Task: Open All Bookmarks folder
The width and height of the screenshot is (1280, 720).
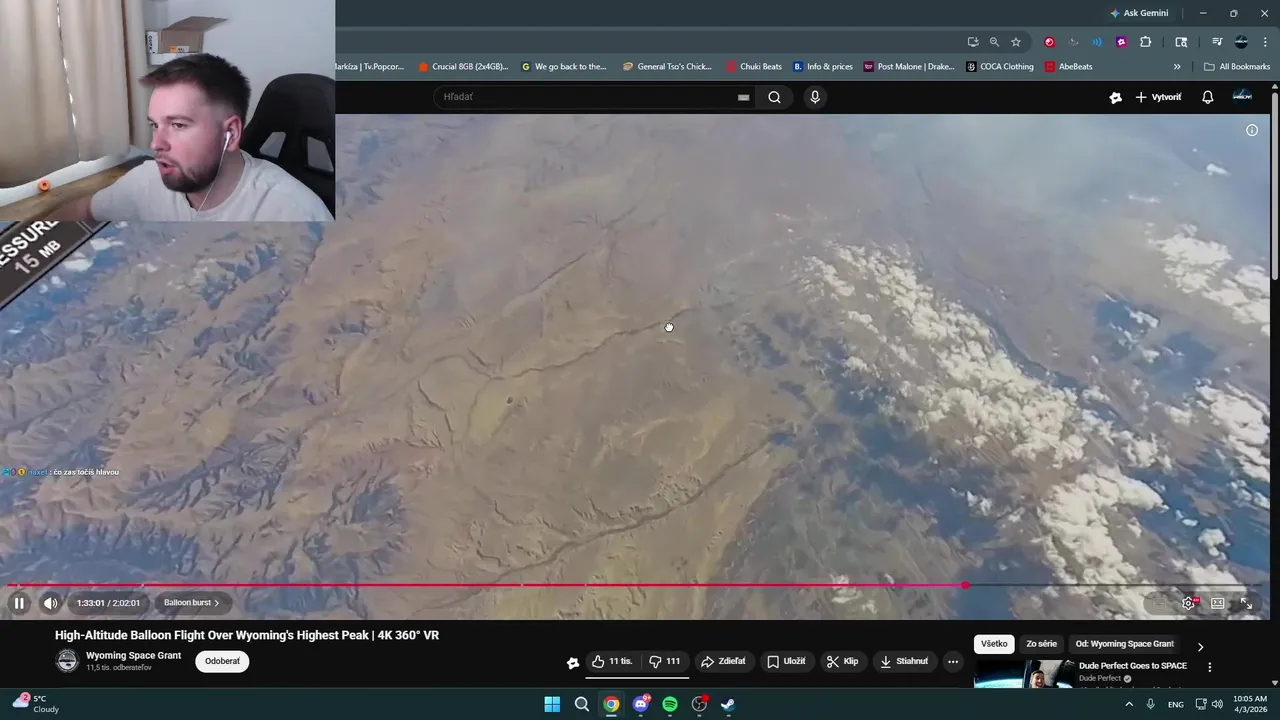Action: [1237, 67]
